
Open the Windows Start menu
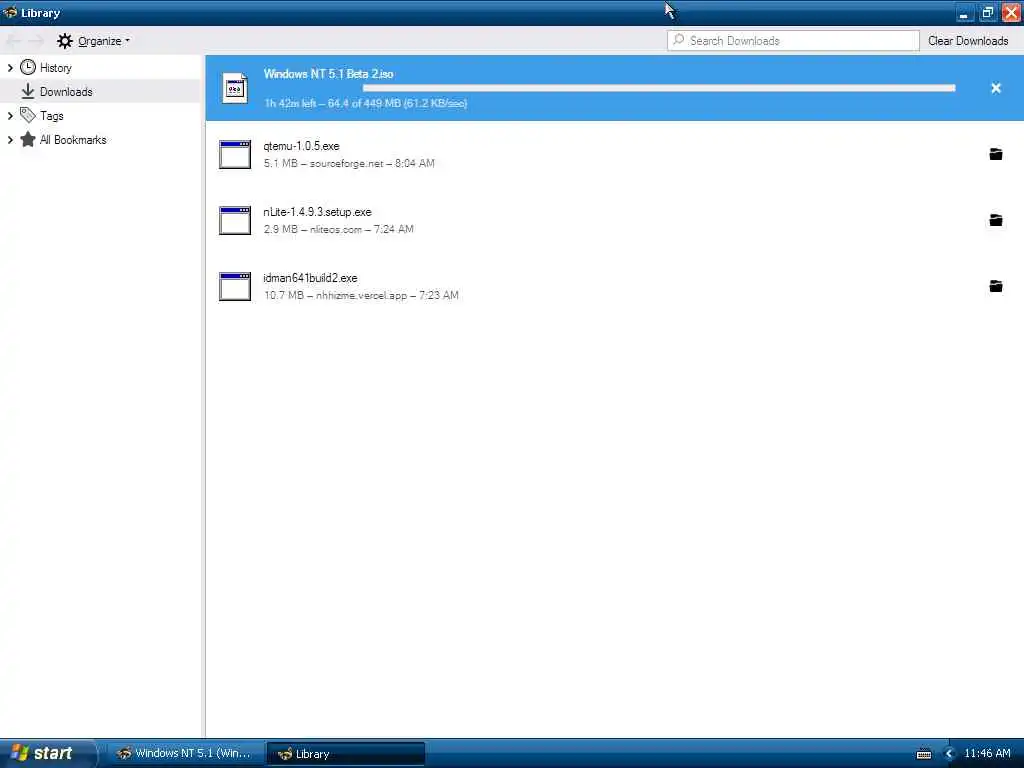[x=47, y=753]
